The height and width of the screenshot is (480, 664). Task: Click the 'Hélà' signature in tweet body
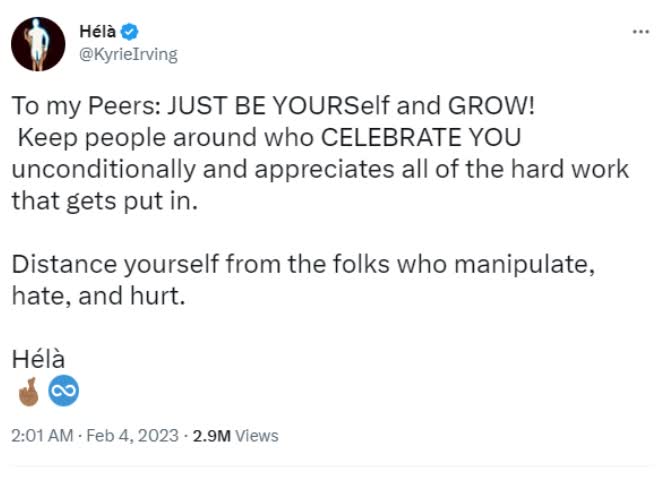(x=38, y=359)
